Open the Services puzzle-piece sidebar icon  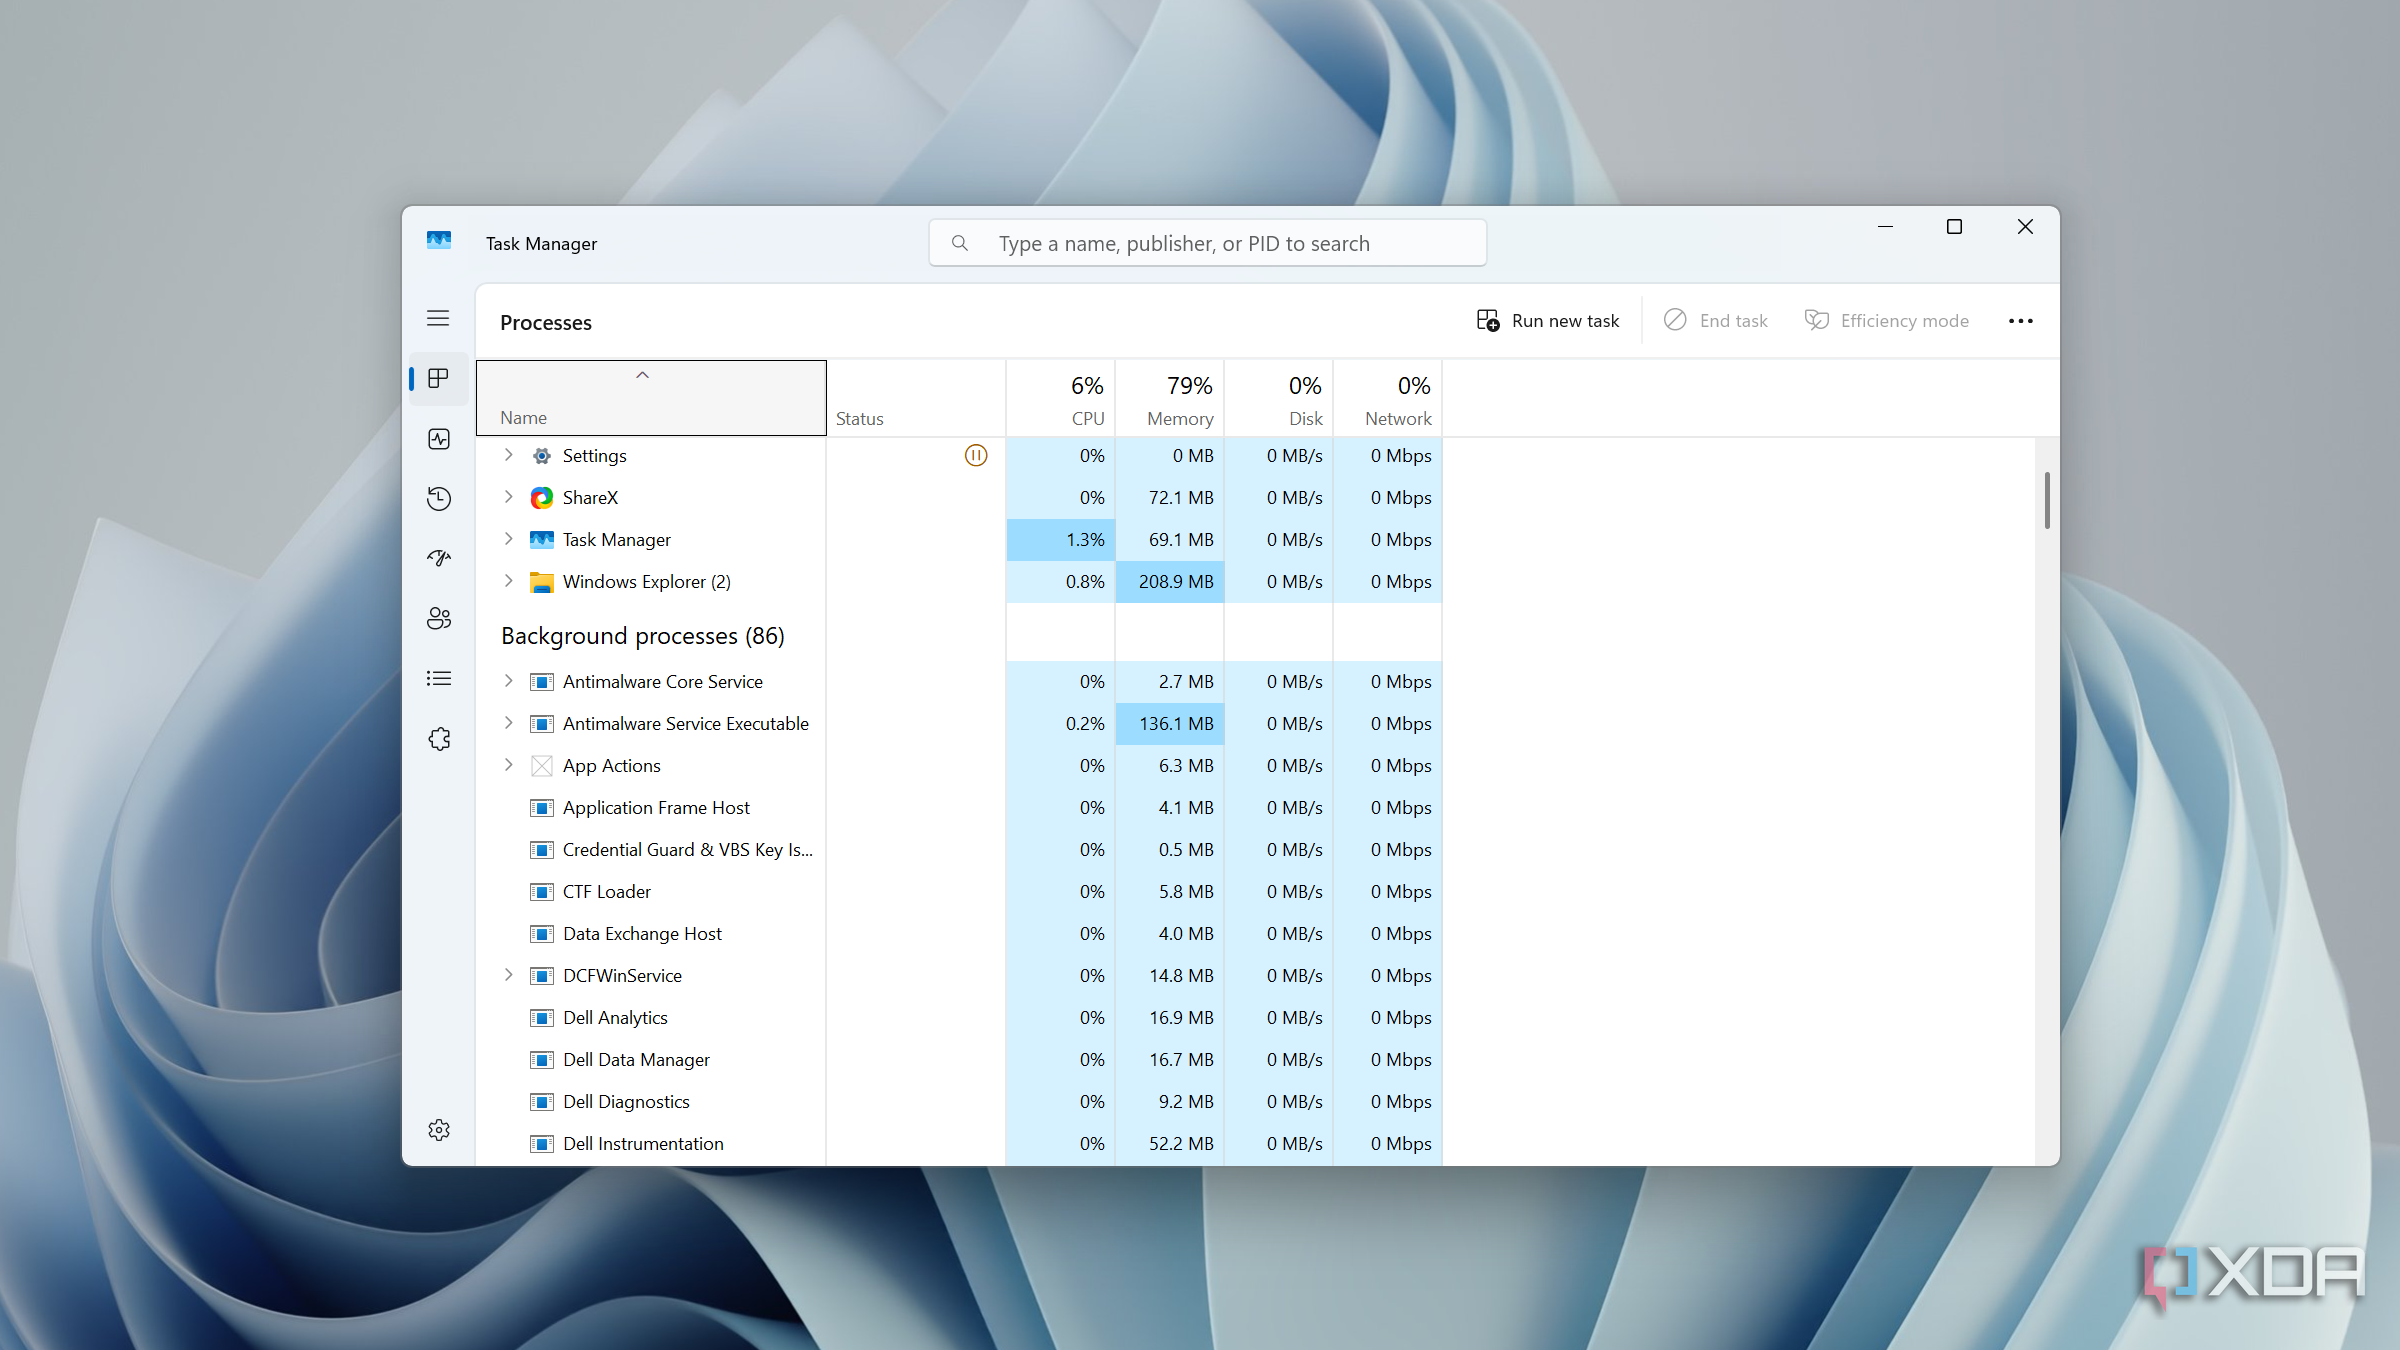click(x=438, y=738)
